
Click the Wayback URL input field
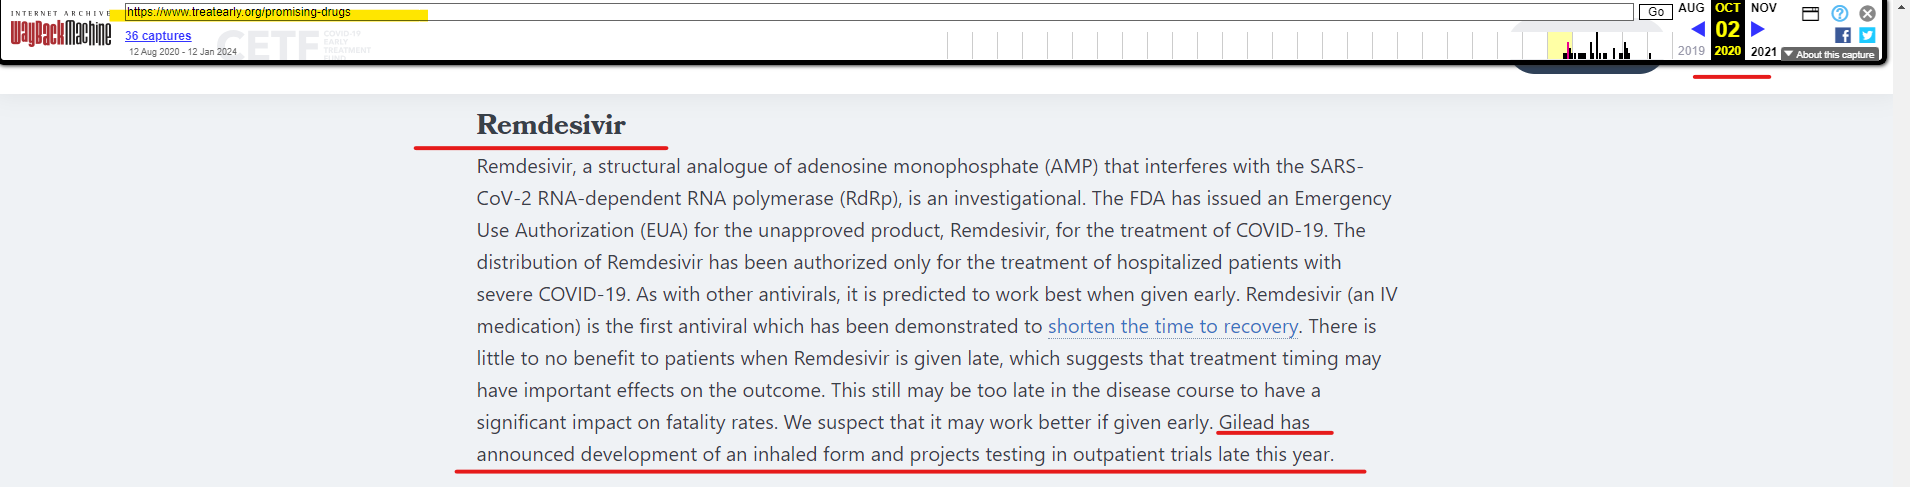pos(878,12)
